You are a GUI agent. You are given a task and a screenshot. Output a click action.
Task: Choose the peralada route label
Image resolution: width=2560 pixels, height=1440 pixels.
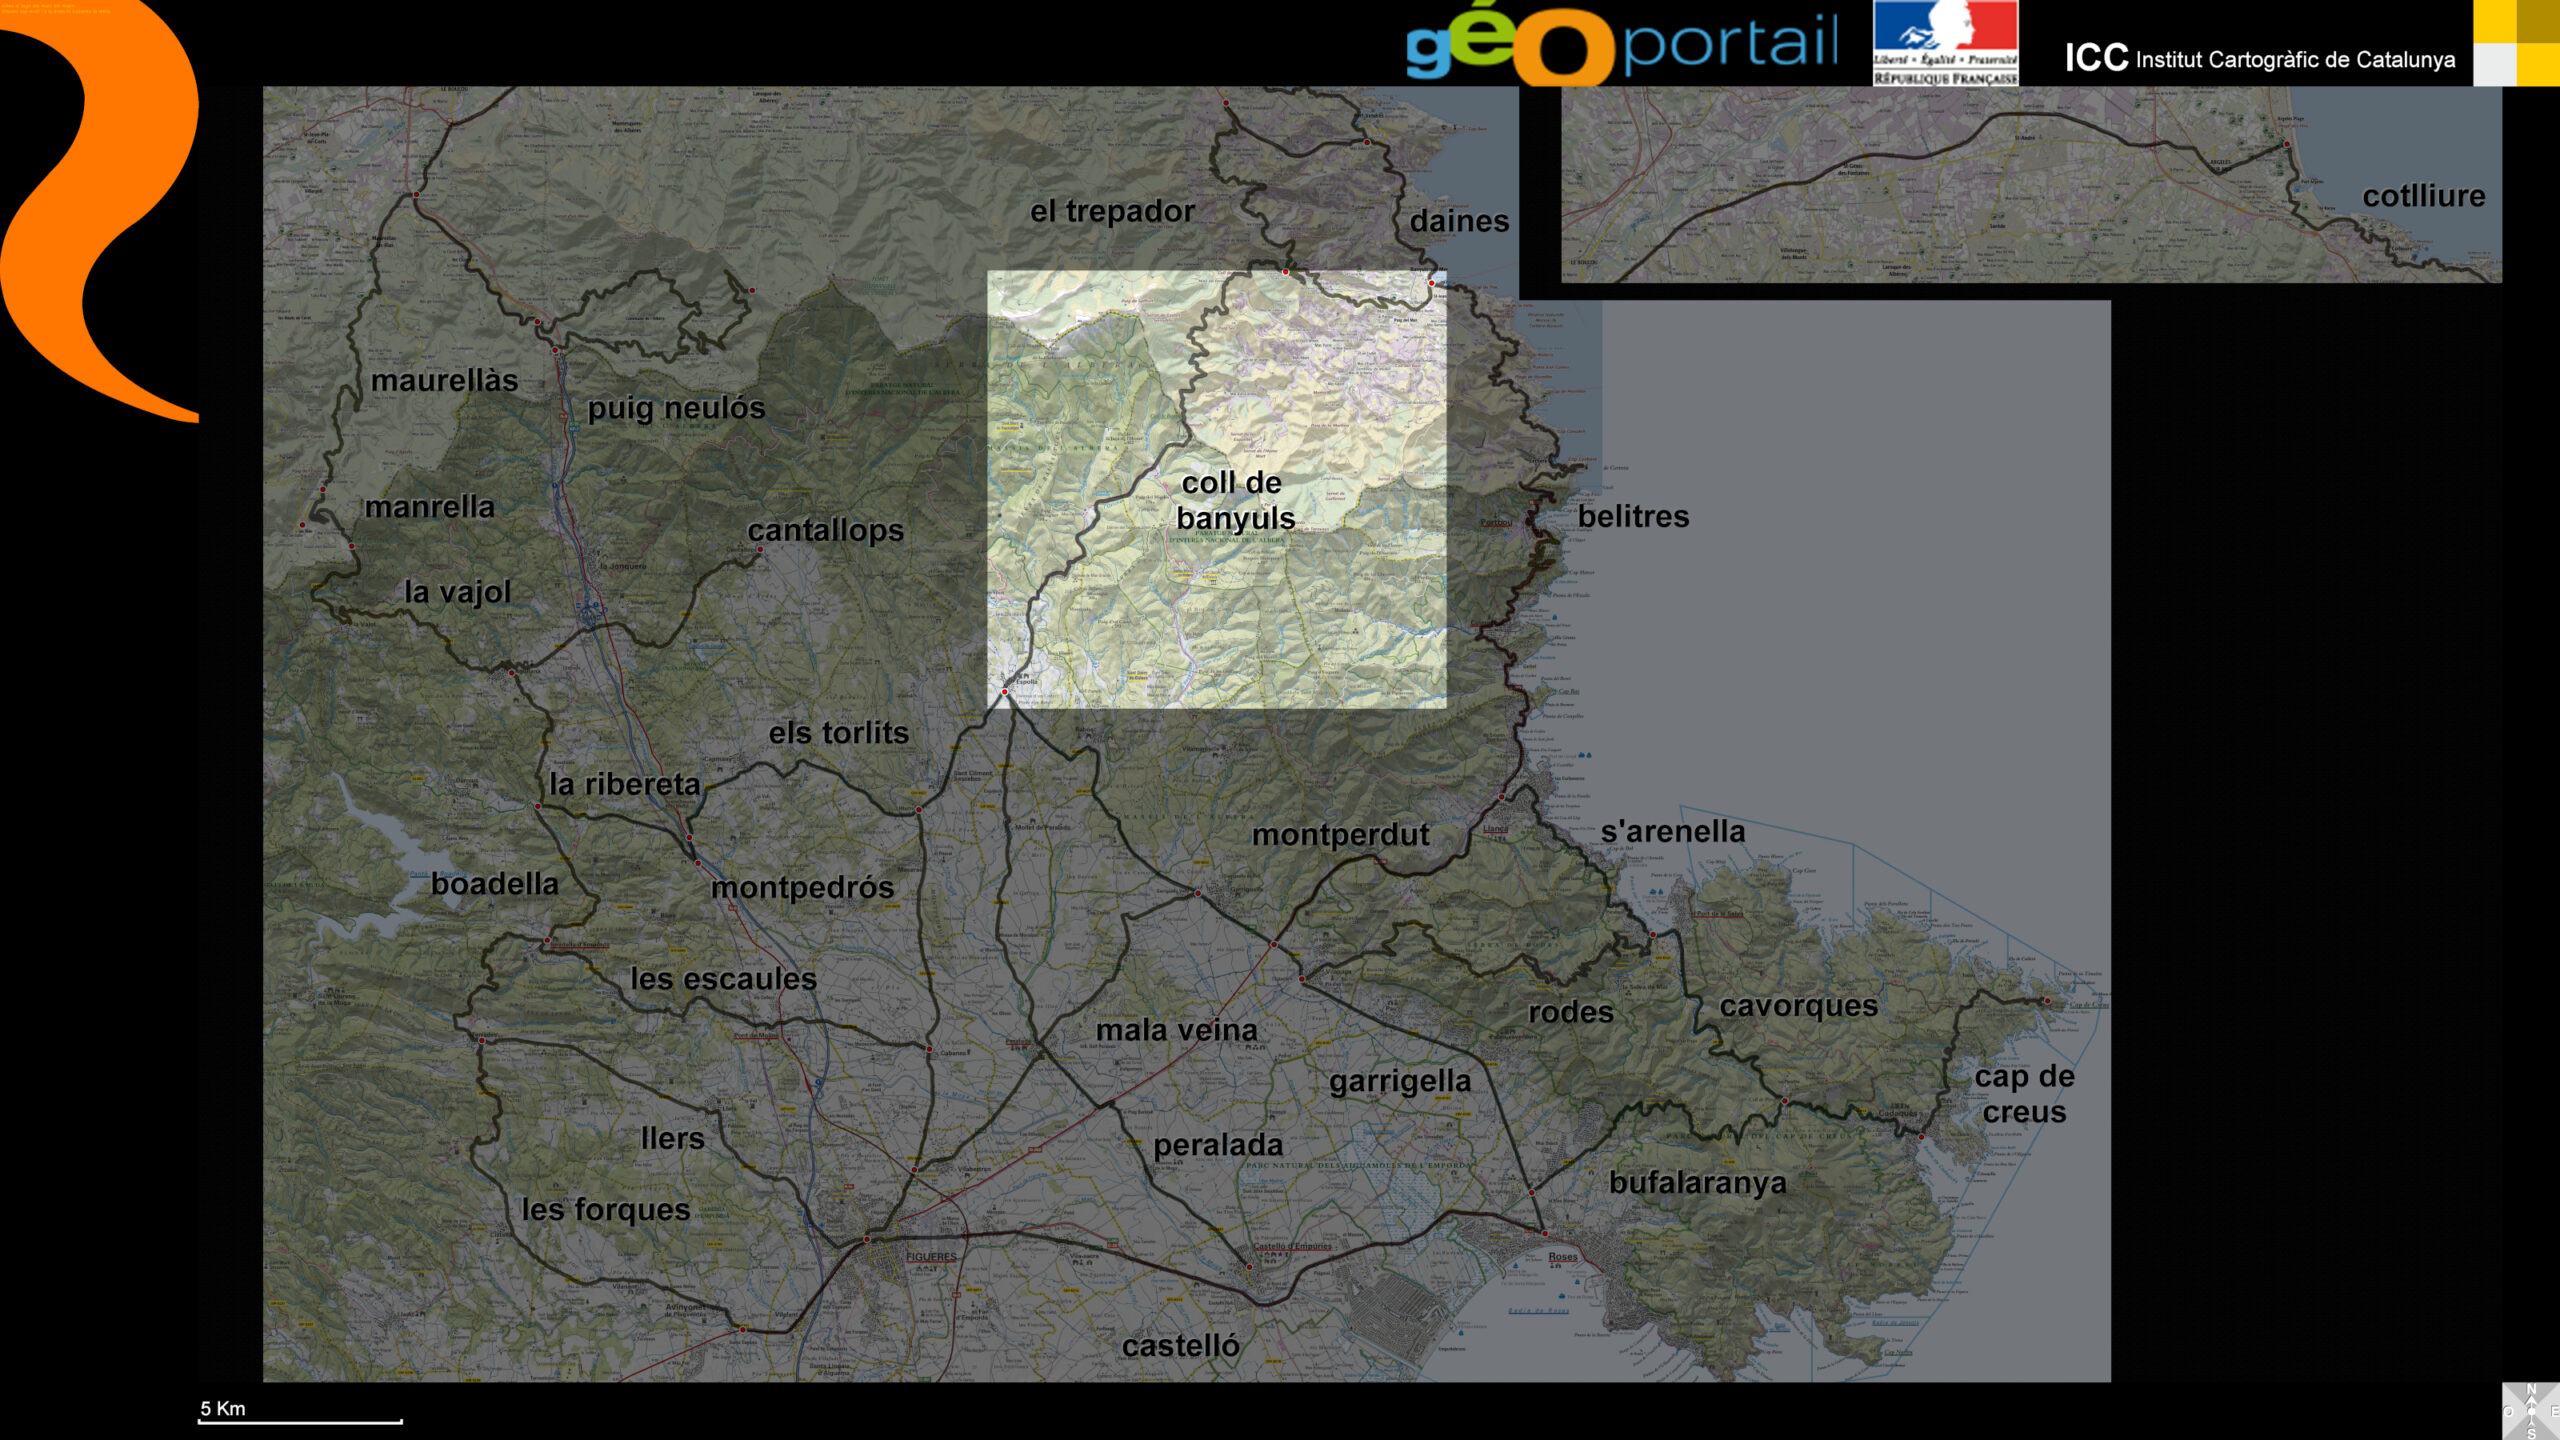(x=1217, y=1145)
